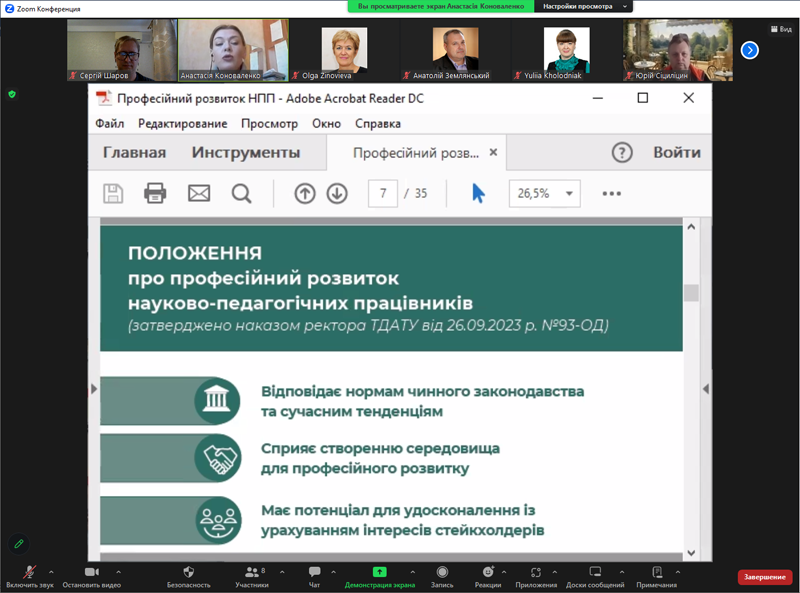Open the Zoom Security shield button
800x593 pixels.
pos(188,577)
